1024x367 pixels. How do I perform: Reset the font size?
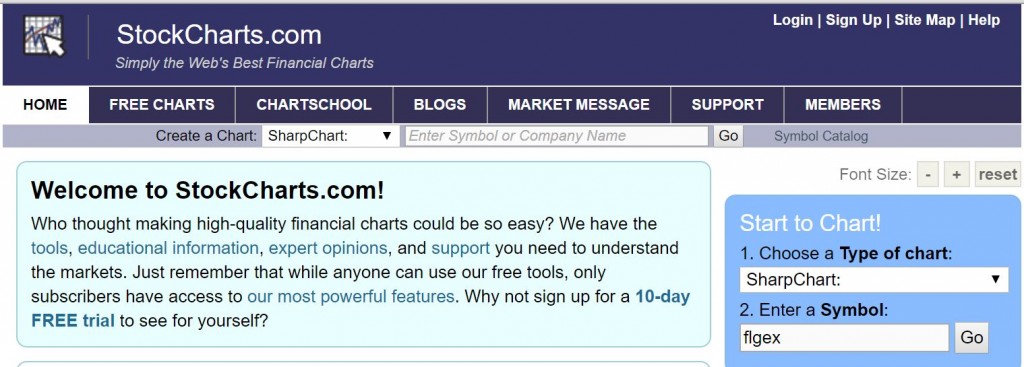(x=997, y=174)
